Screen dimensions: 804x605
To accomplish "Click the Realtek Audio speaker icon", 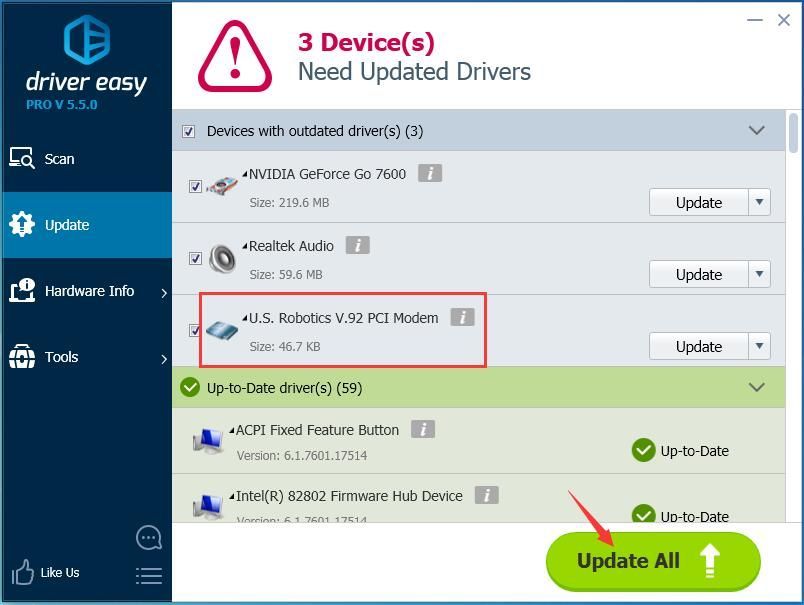I will [x=223, y=258].
